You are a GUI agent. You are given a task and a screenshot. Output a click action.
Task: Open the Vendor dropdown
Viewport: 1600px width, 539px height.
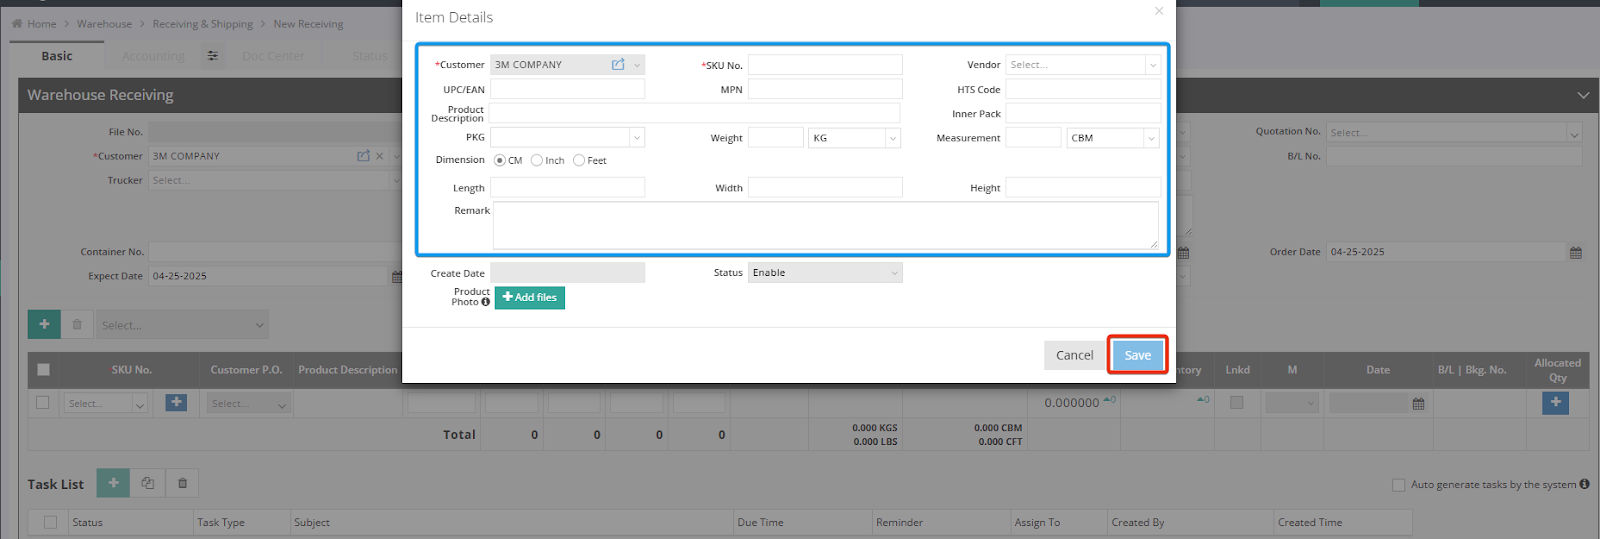point(1082,65)
